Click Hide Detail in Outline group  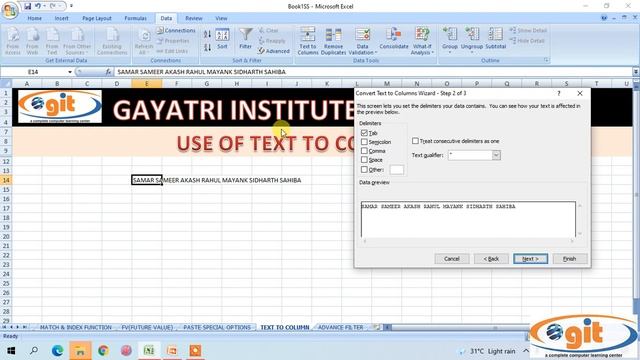pos(527,41)
